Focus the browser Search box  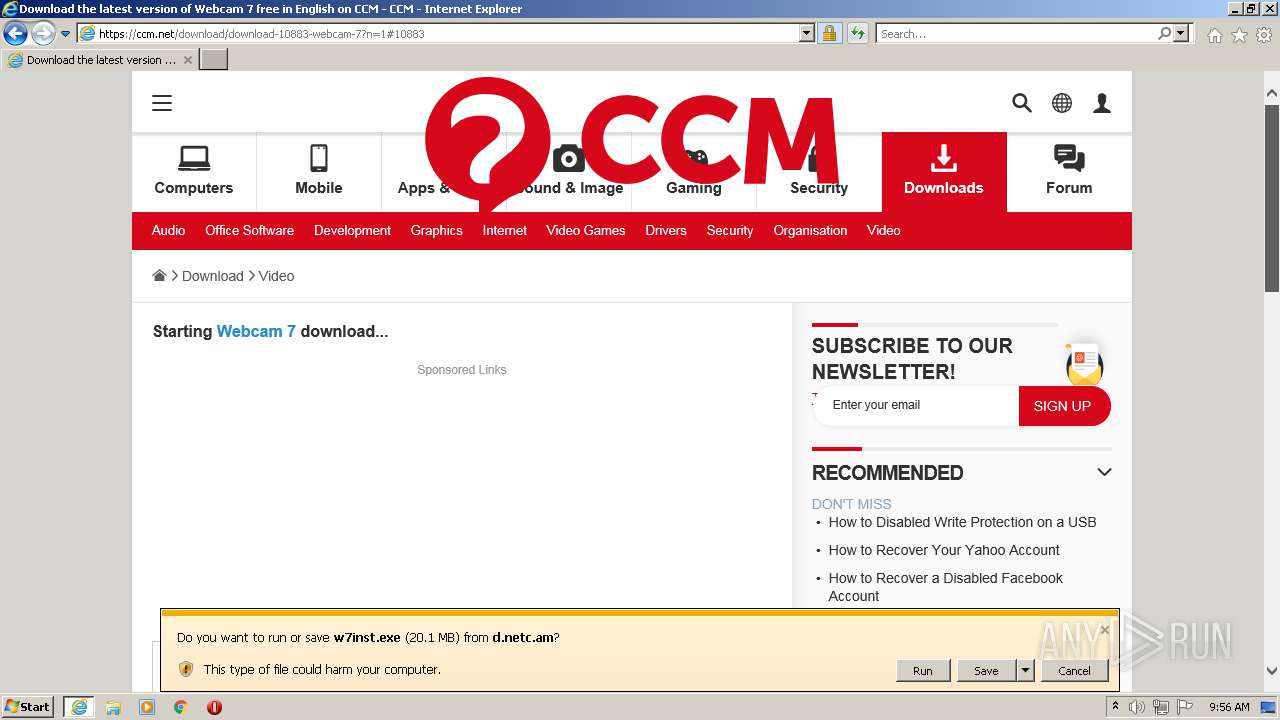click(x=1017, y=33)
